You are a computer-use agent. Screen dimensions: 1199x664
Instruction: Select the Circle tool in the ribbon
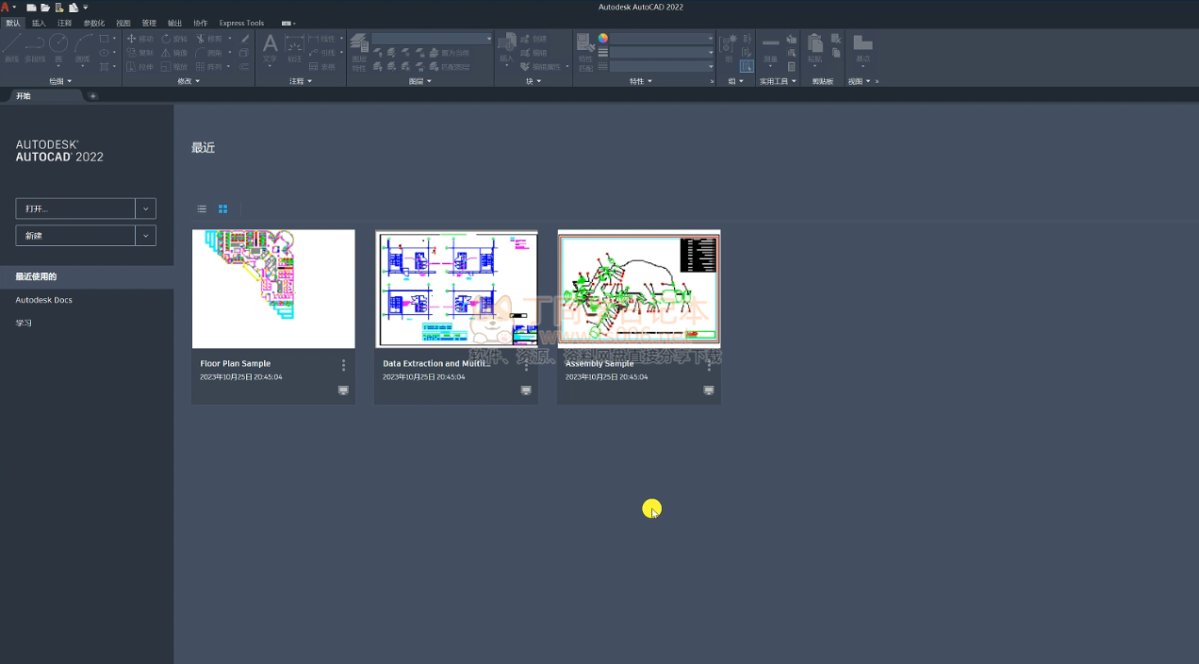58,43
